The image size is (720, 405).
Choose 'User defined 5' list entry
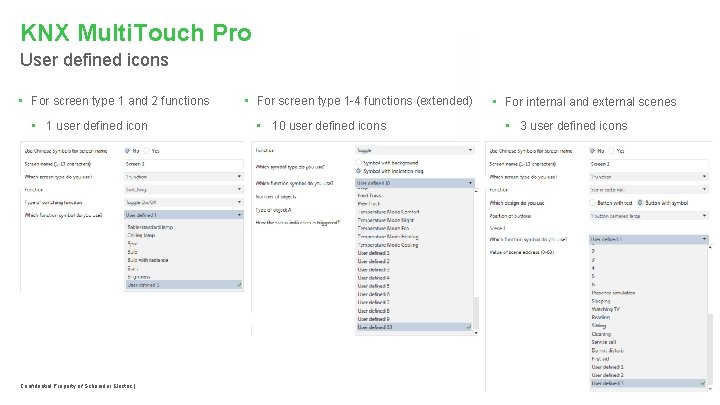click(374, 286)
